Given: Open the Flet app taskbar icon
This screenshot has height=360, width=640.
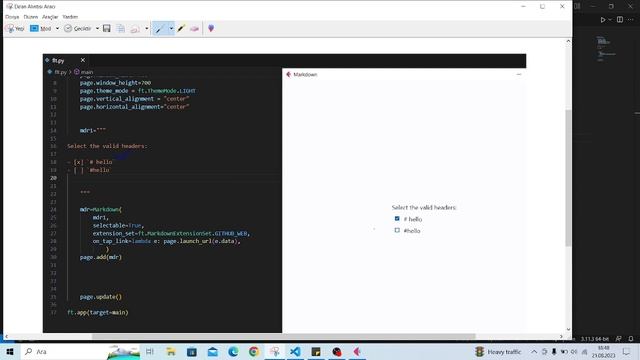Looking at the screenshot, I should pos(357,351).
